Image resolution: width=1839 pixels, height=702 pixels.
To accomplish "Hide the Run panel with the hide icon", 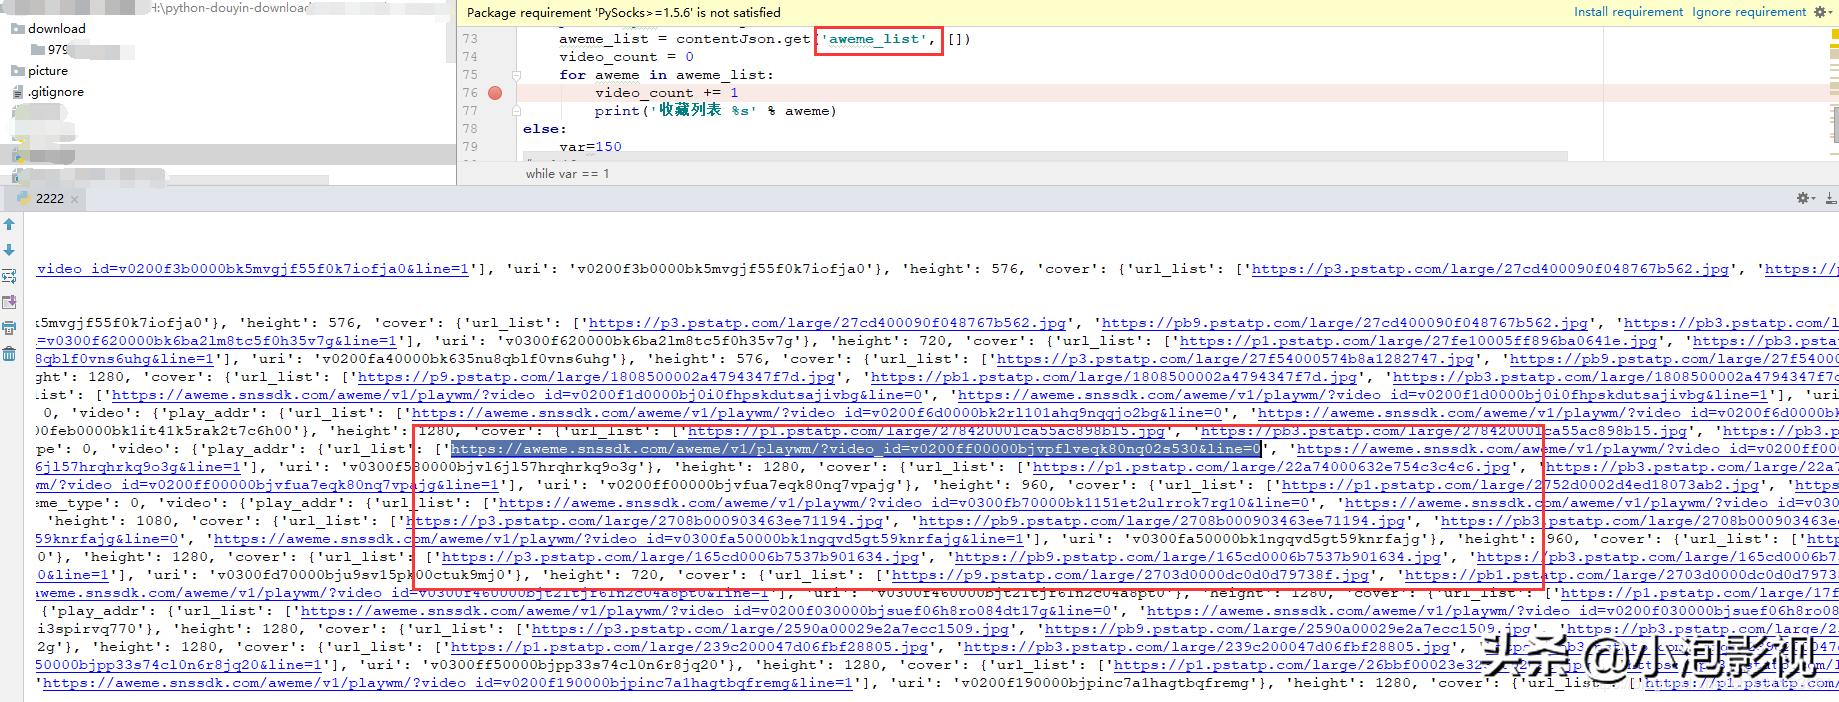I will 1829,199.
